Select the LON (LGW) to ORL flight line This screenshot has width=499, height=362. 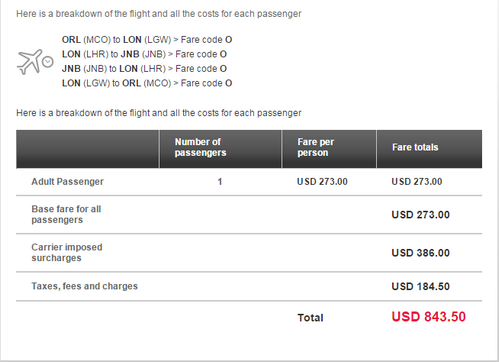pos(147,83)
